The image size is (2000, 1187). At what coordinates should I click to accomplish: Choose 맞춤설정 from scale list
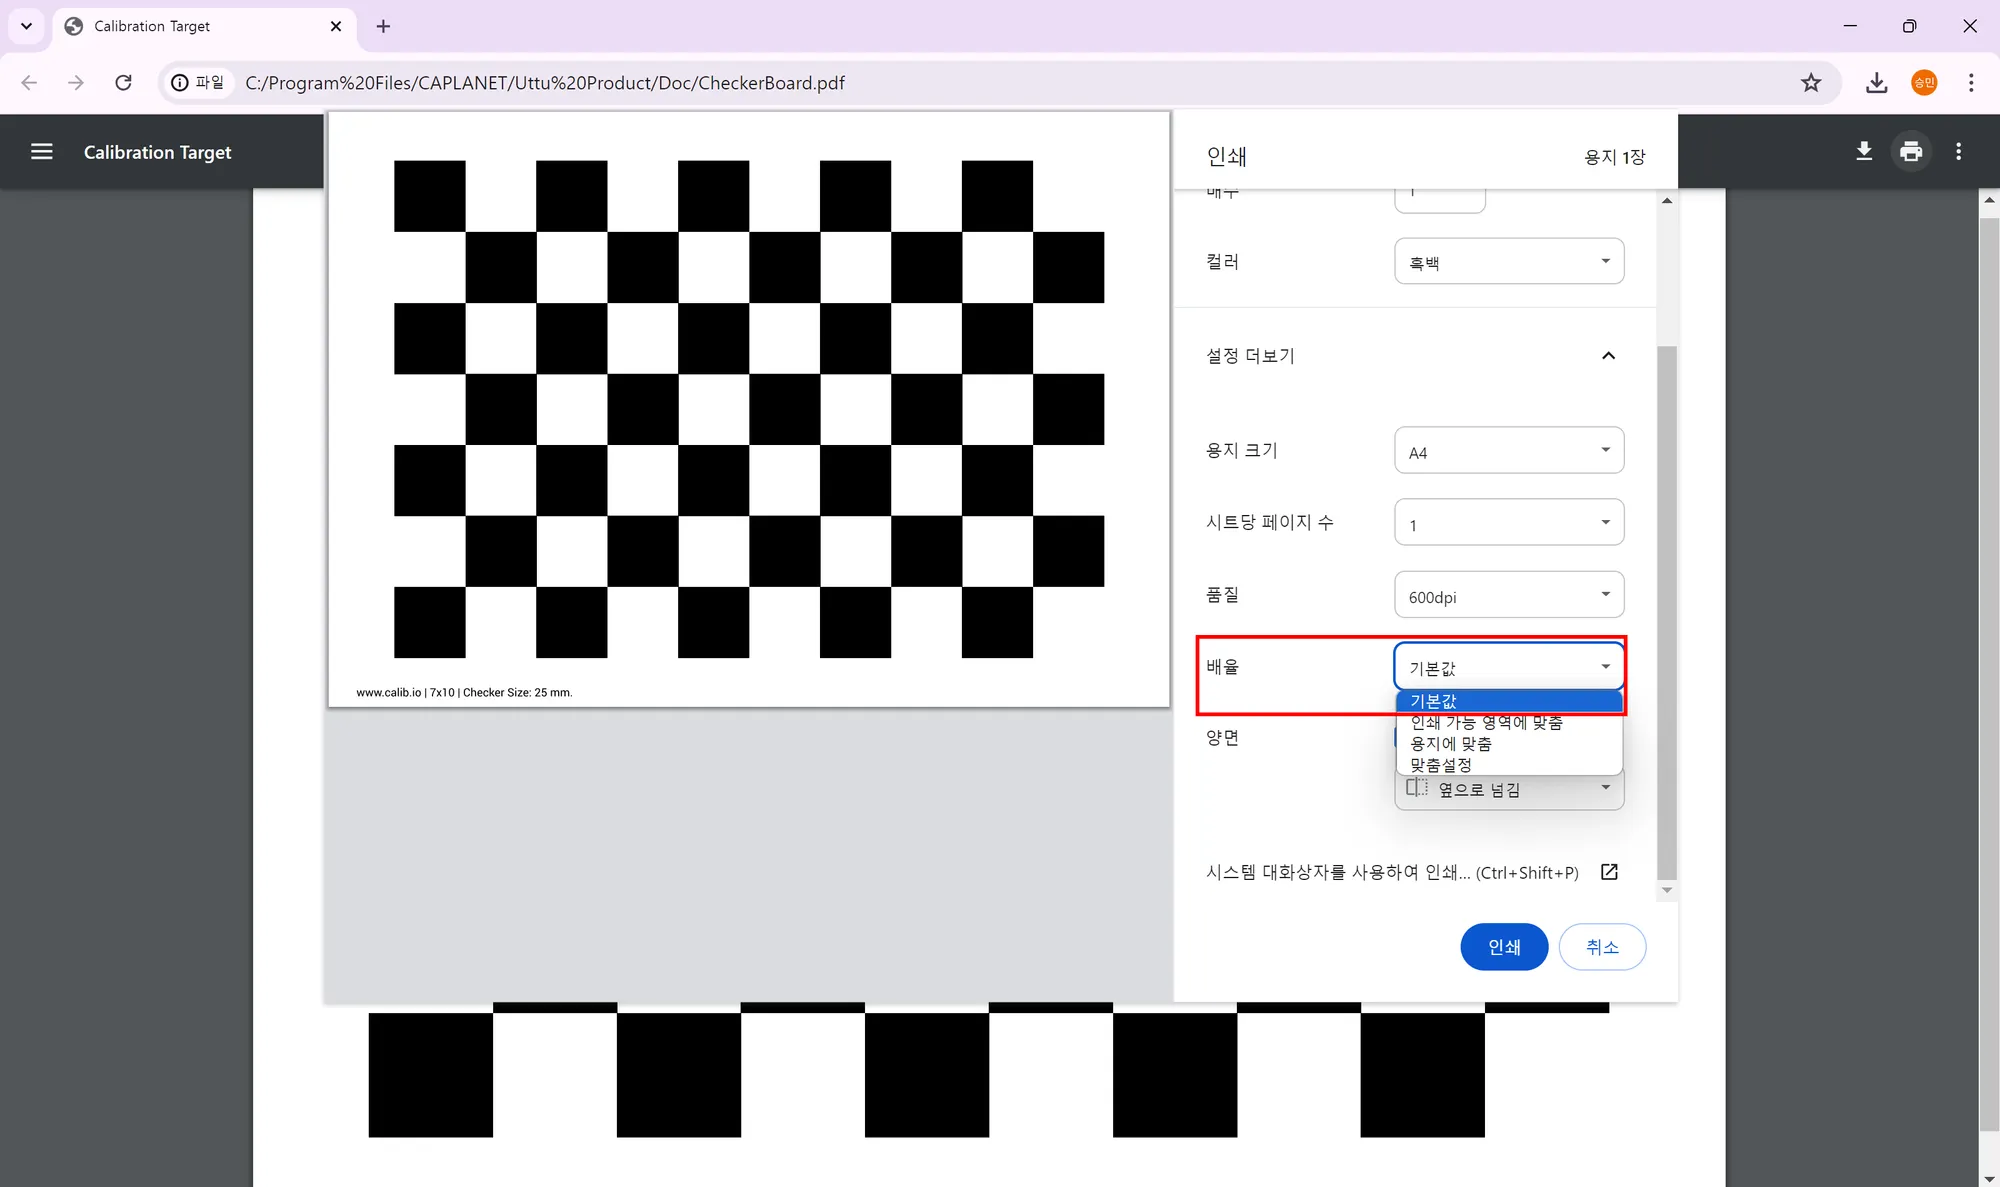(1441, 765)
